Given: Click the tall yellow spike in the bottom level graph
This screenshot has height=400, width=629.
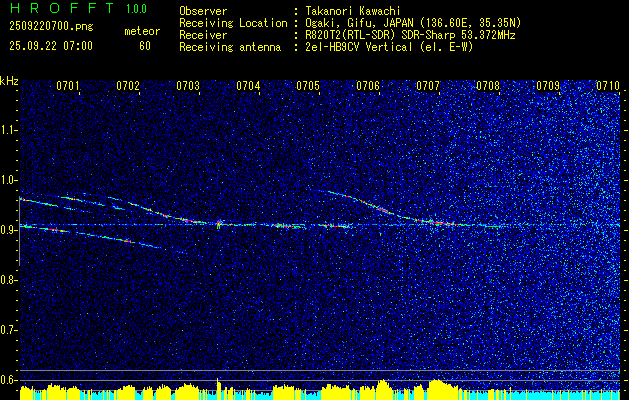Looking at the screenshot, I should pyautogui.click(x=218, y=389).
